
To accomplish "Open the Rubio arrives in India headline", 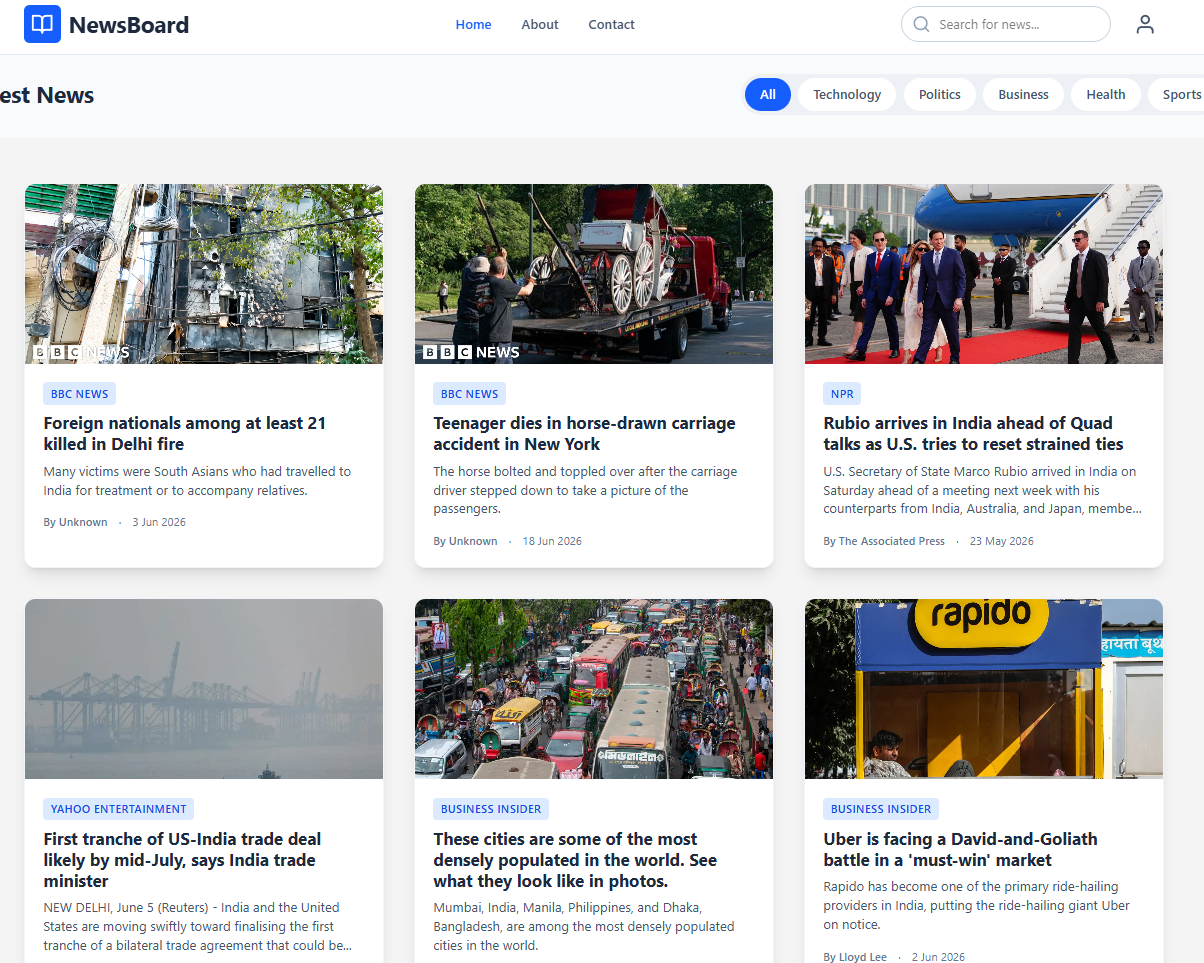I will [973, 434].
